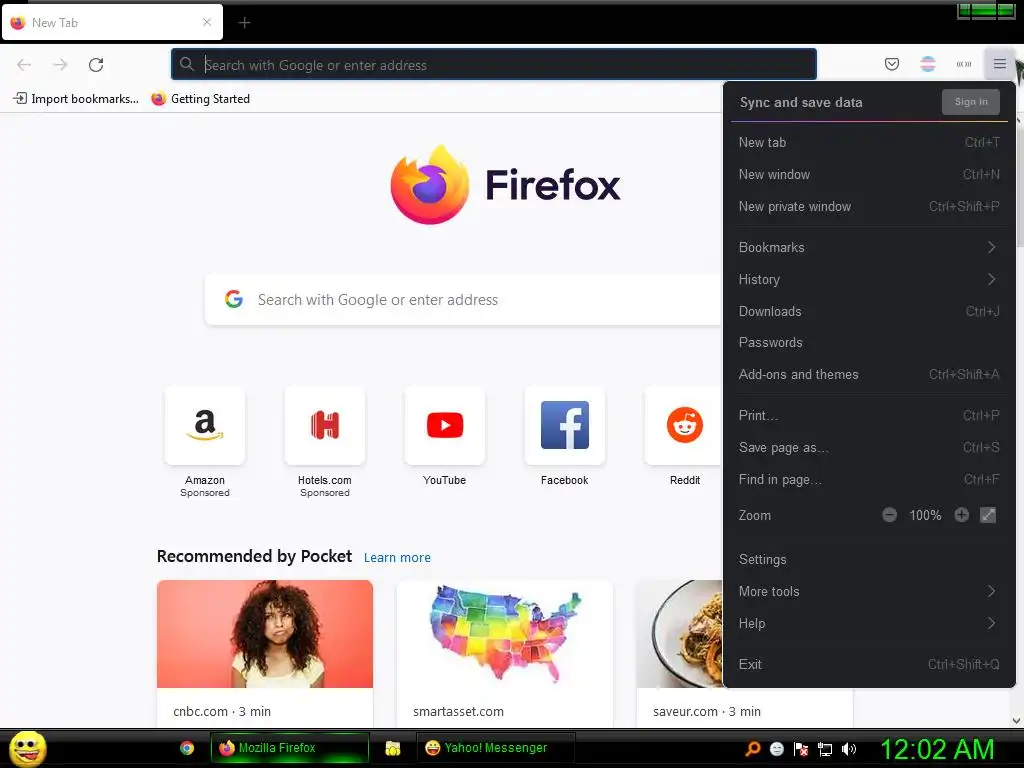This screenshot has height=768, width=1024.
Task: Click the 12:02 AM taskbar clock
Action: pos(937,749)
